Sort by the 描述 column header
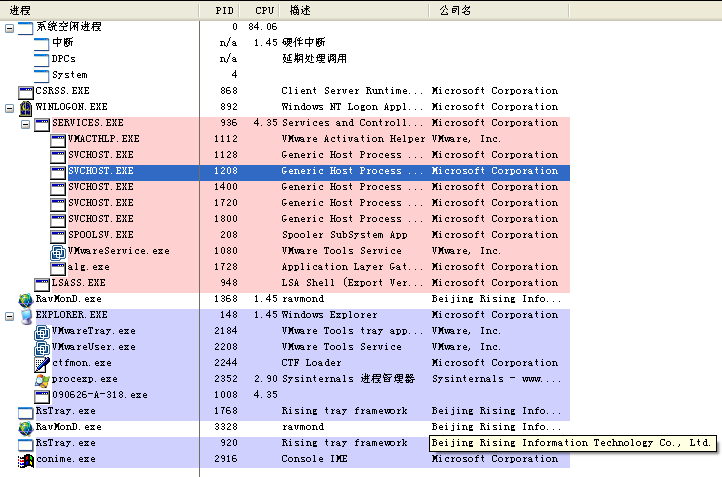 pos(354,10)
